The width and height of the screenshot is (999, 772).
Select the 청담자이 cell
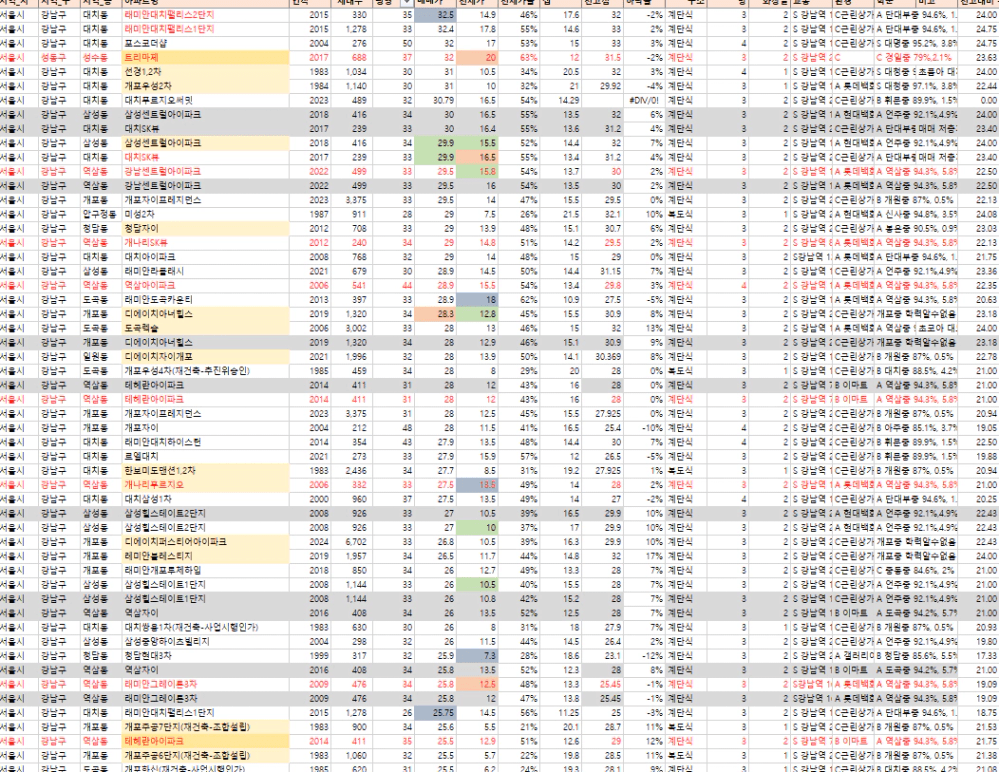point(206,228)
